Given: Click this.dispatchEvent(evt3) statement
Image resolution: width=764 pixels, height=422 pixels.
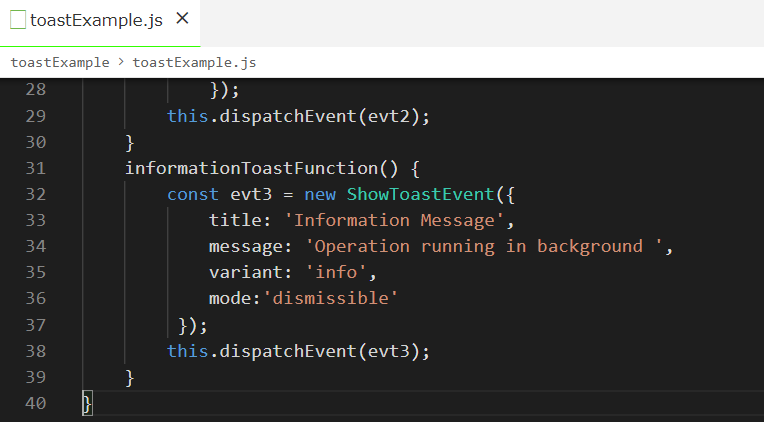Looking at the screenshot, I should (299, 351).
